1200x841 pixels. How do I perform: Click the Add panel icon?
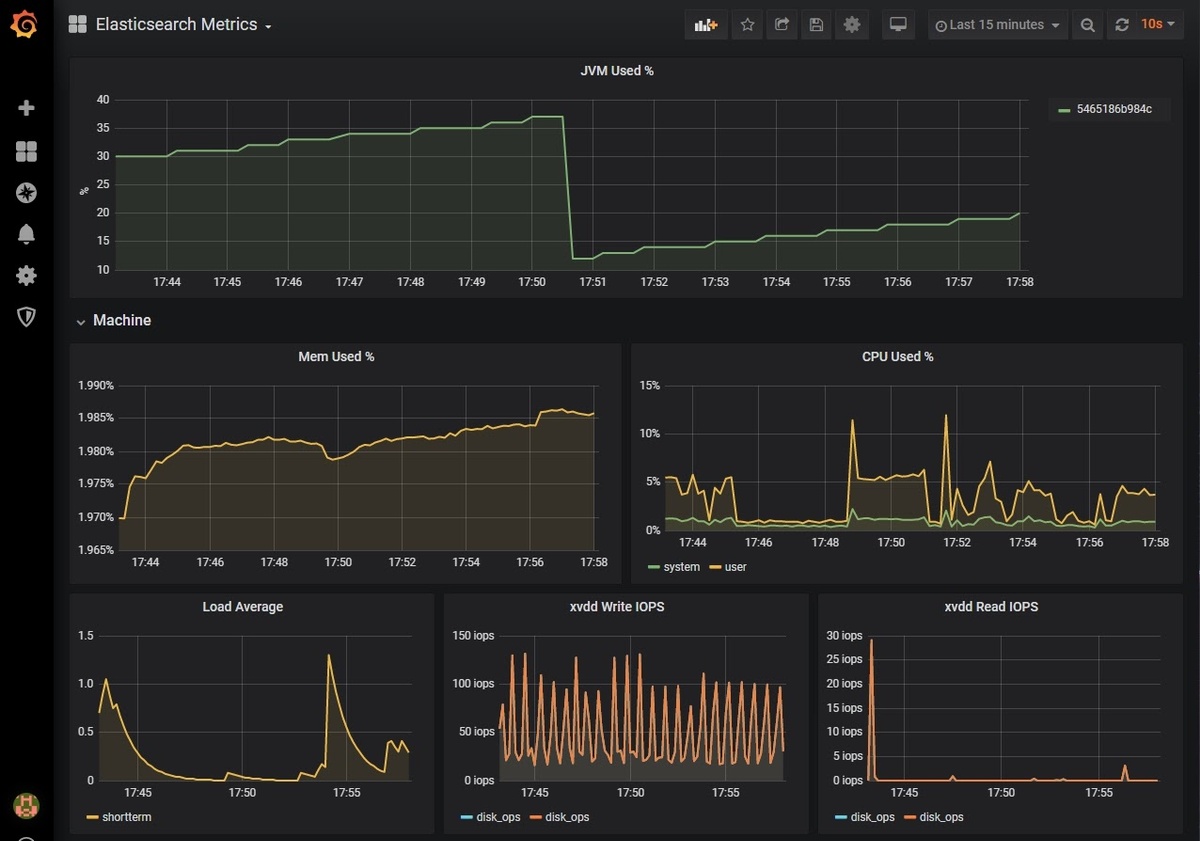(706, 25)
